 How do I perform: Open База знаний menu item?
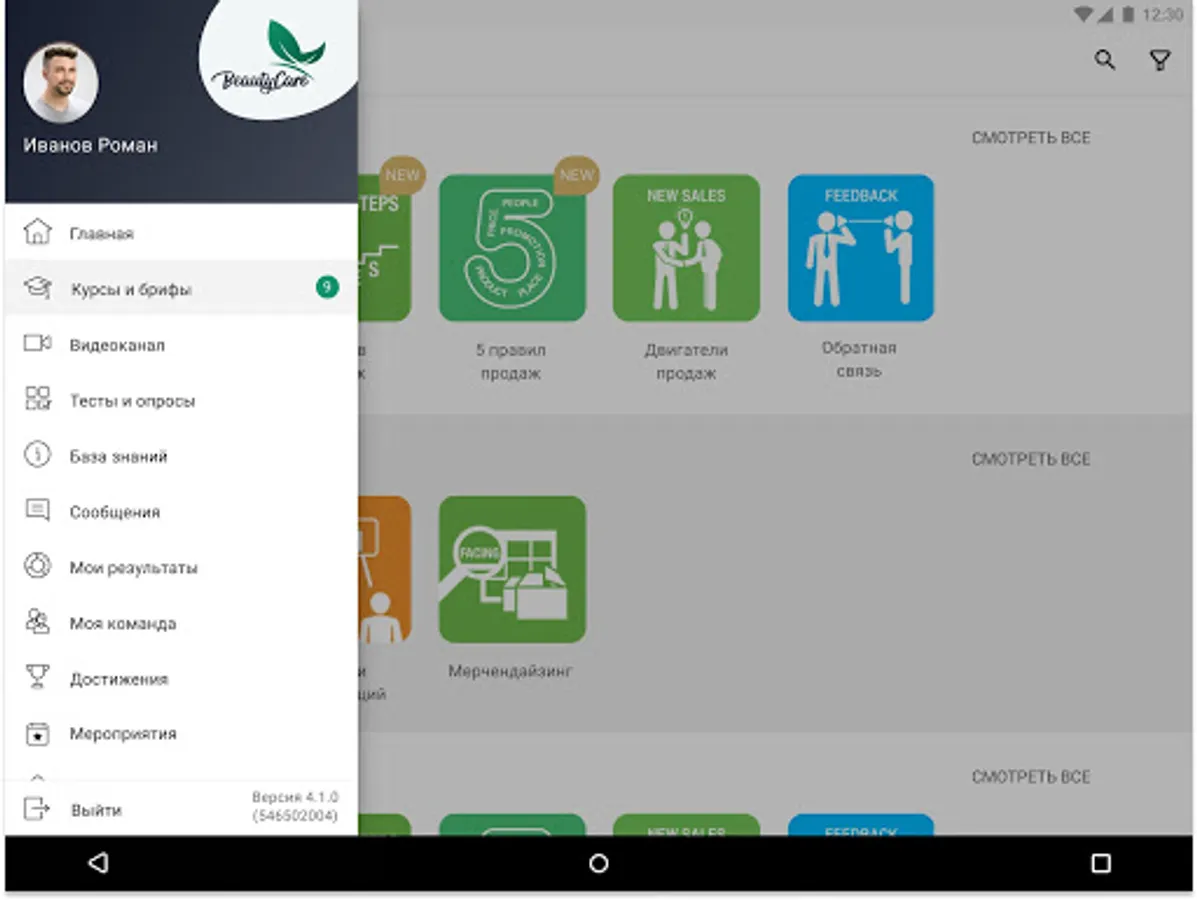181,455
